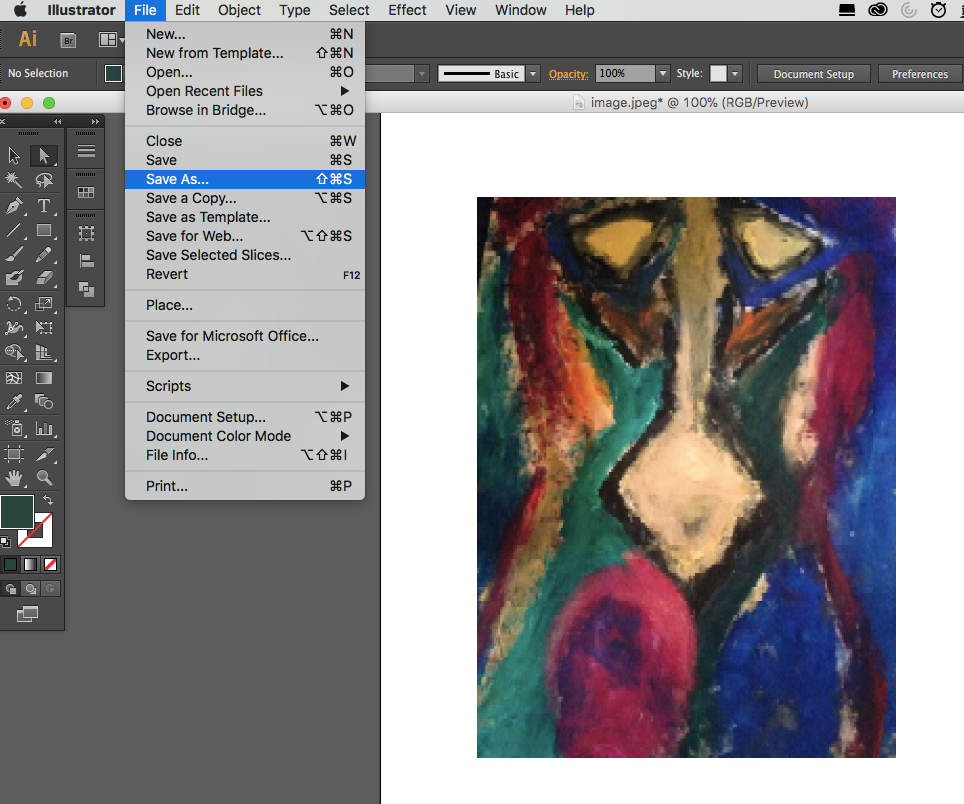Select the Blend tool
Screen dimensions: 964x804
[44, 402]
